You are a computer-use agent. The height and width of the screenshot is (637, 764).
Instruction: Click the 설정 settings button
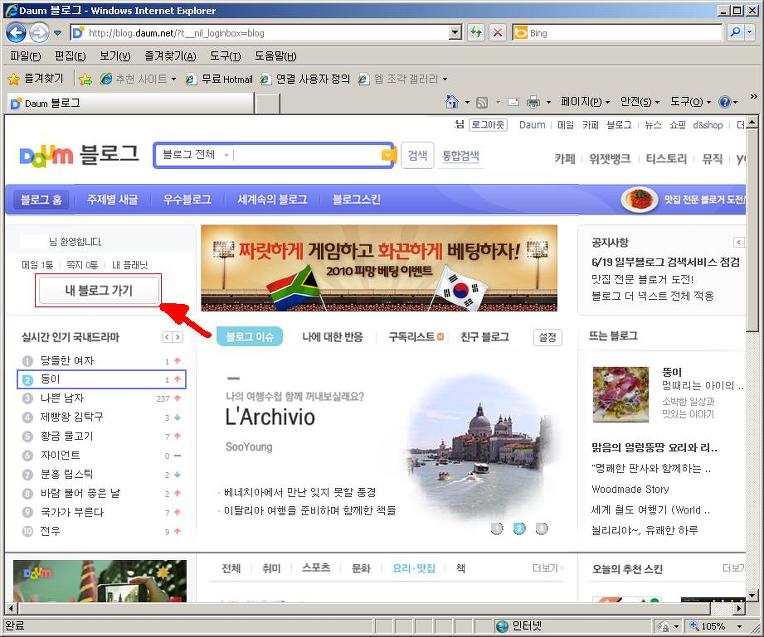tap(548, 337)
